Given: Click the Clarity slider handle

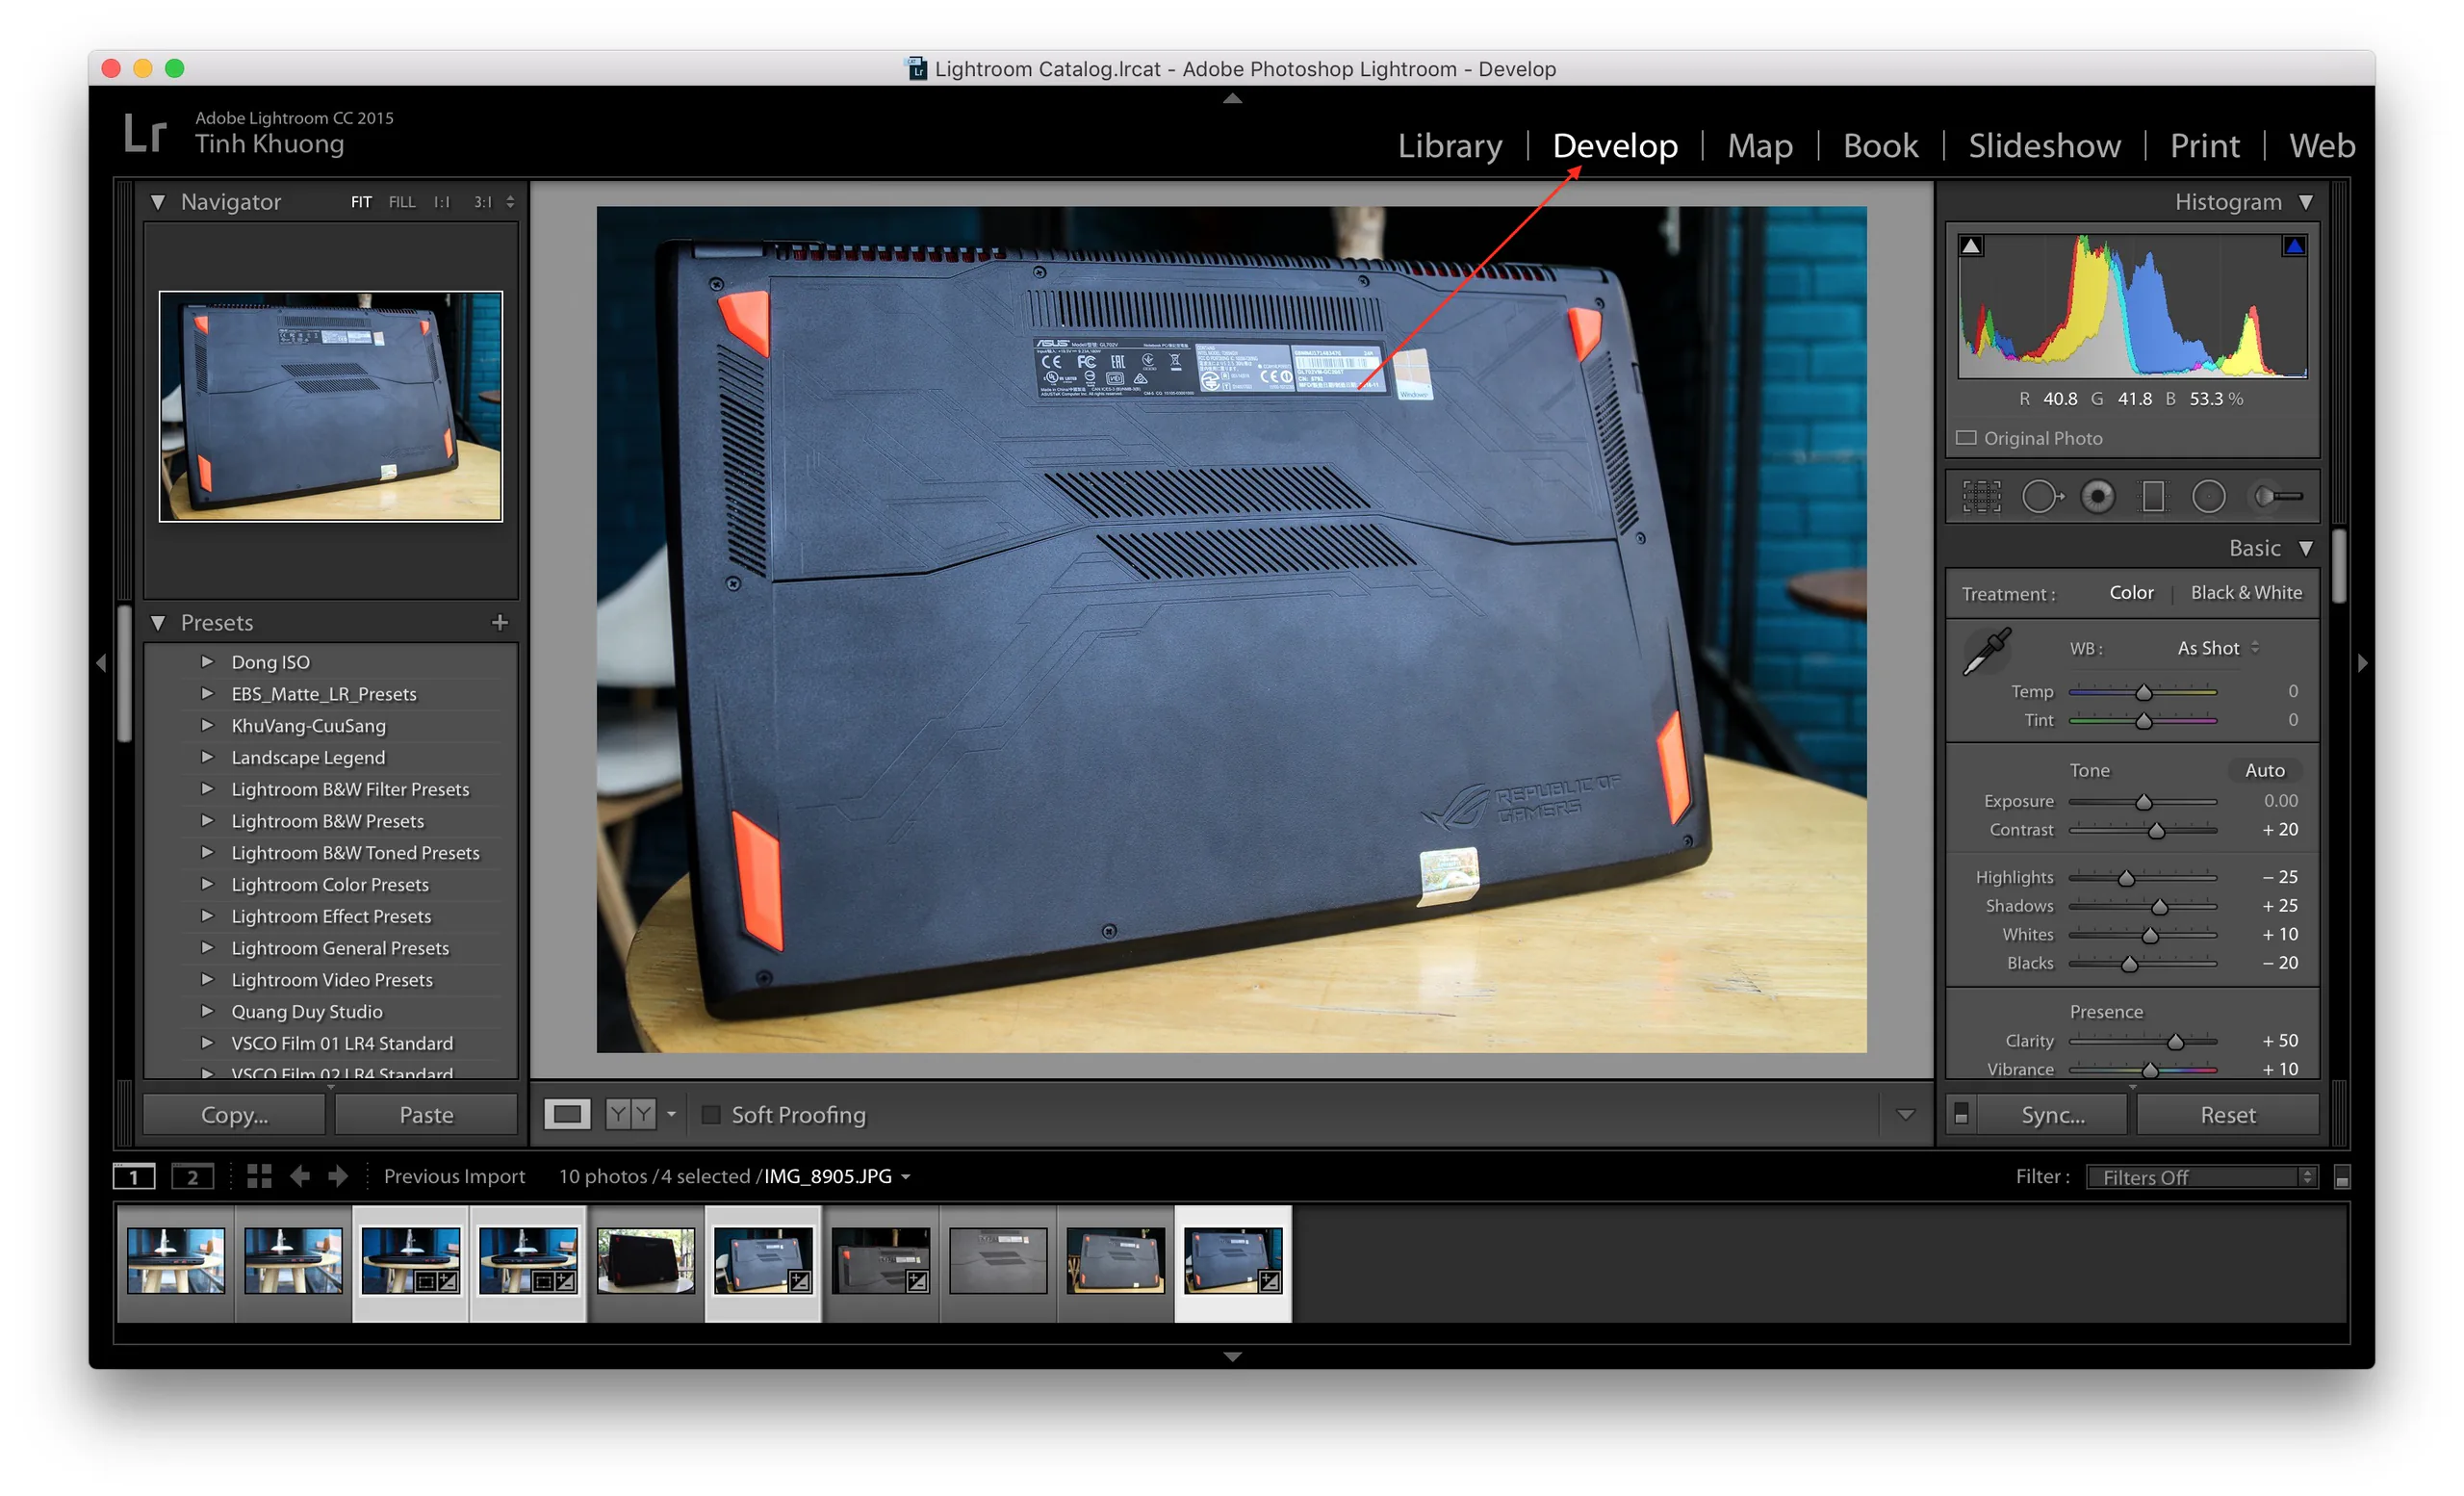Looking at the screenshot, I should tap(2175, 1042).
